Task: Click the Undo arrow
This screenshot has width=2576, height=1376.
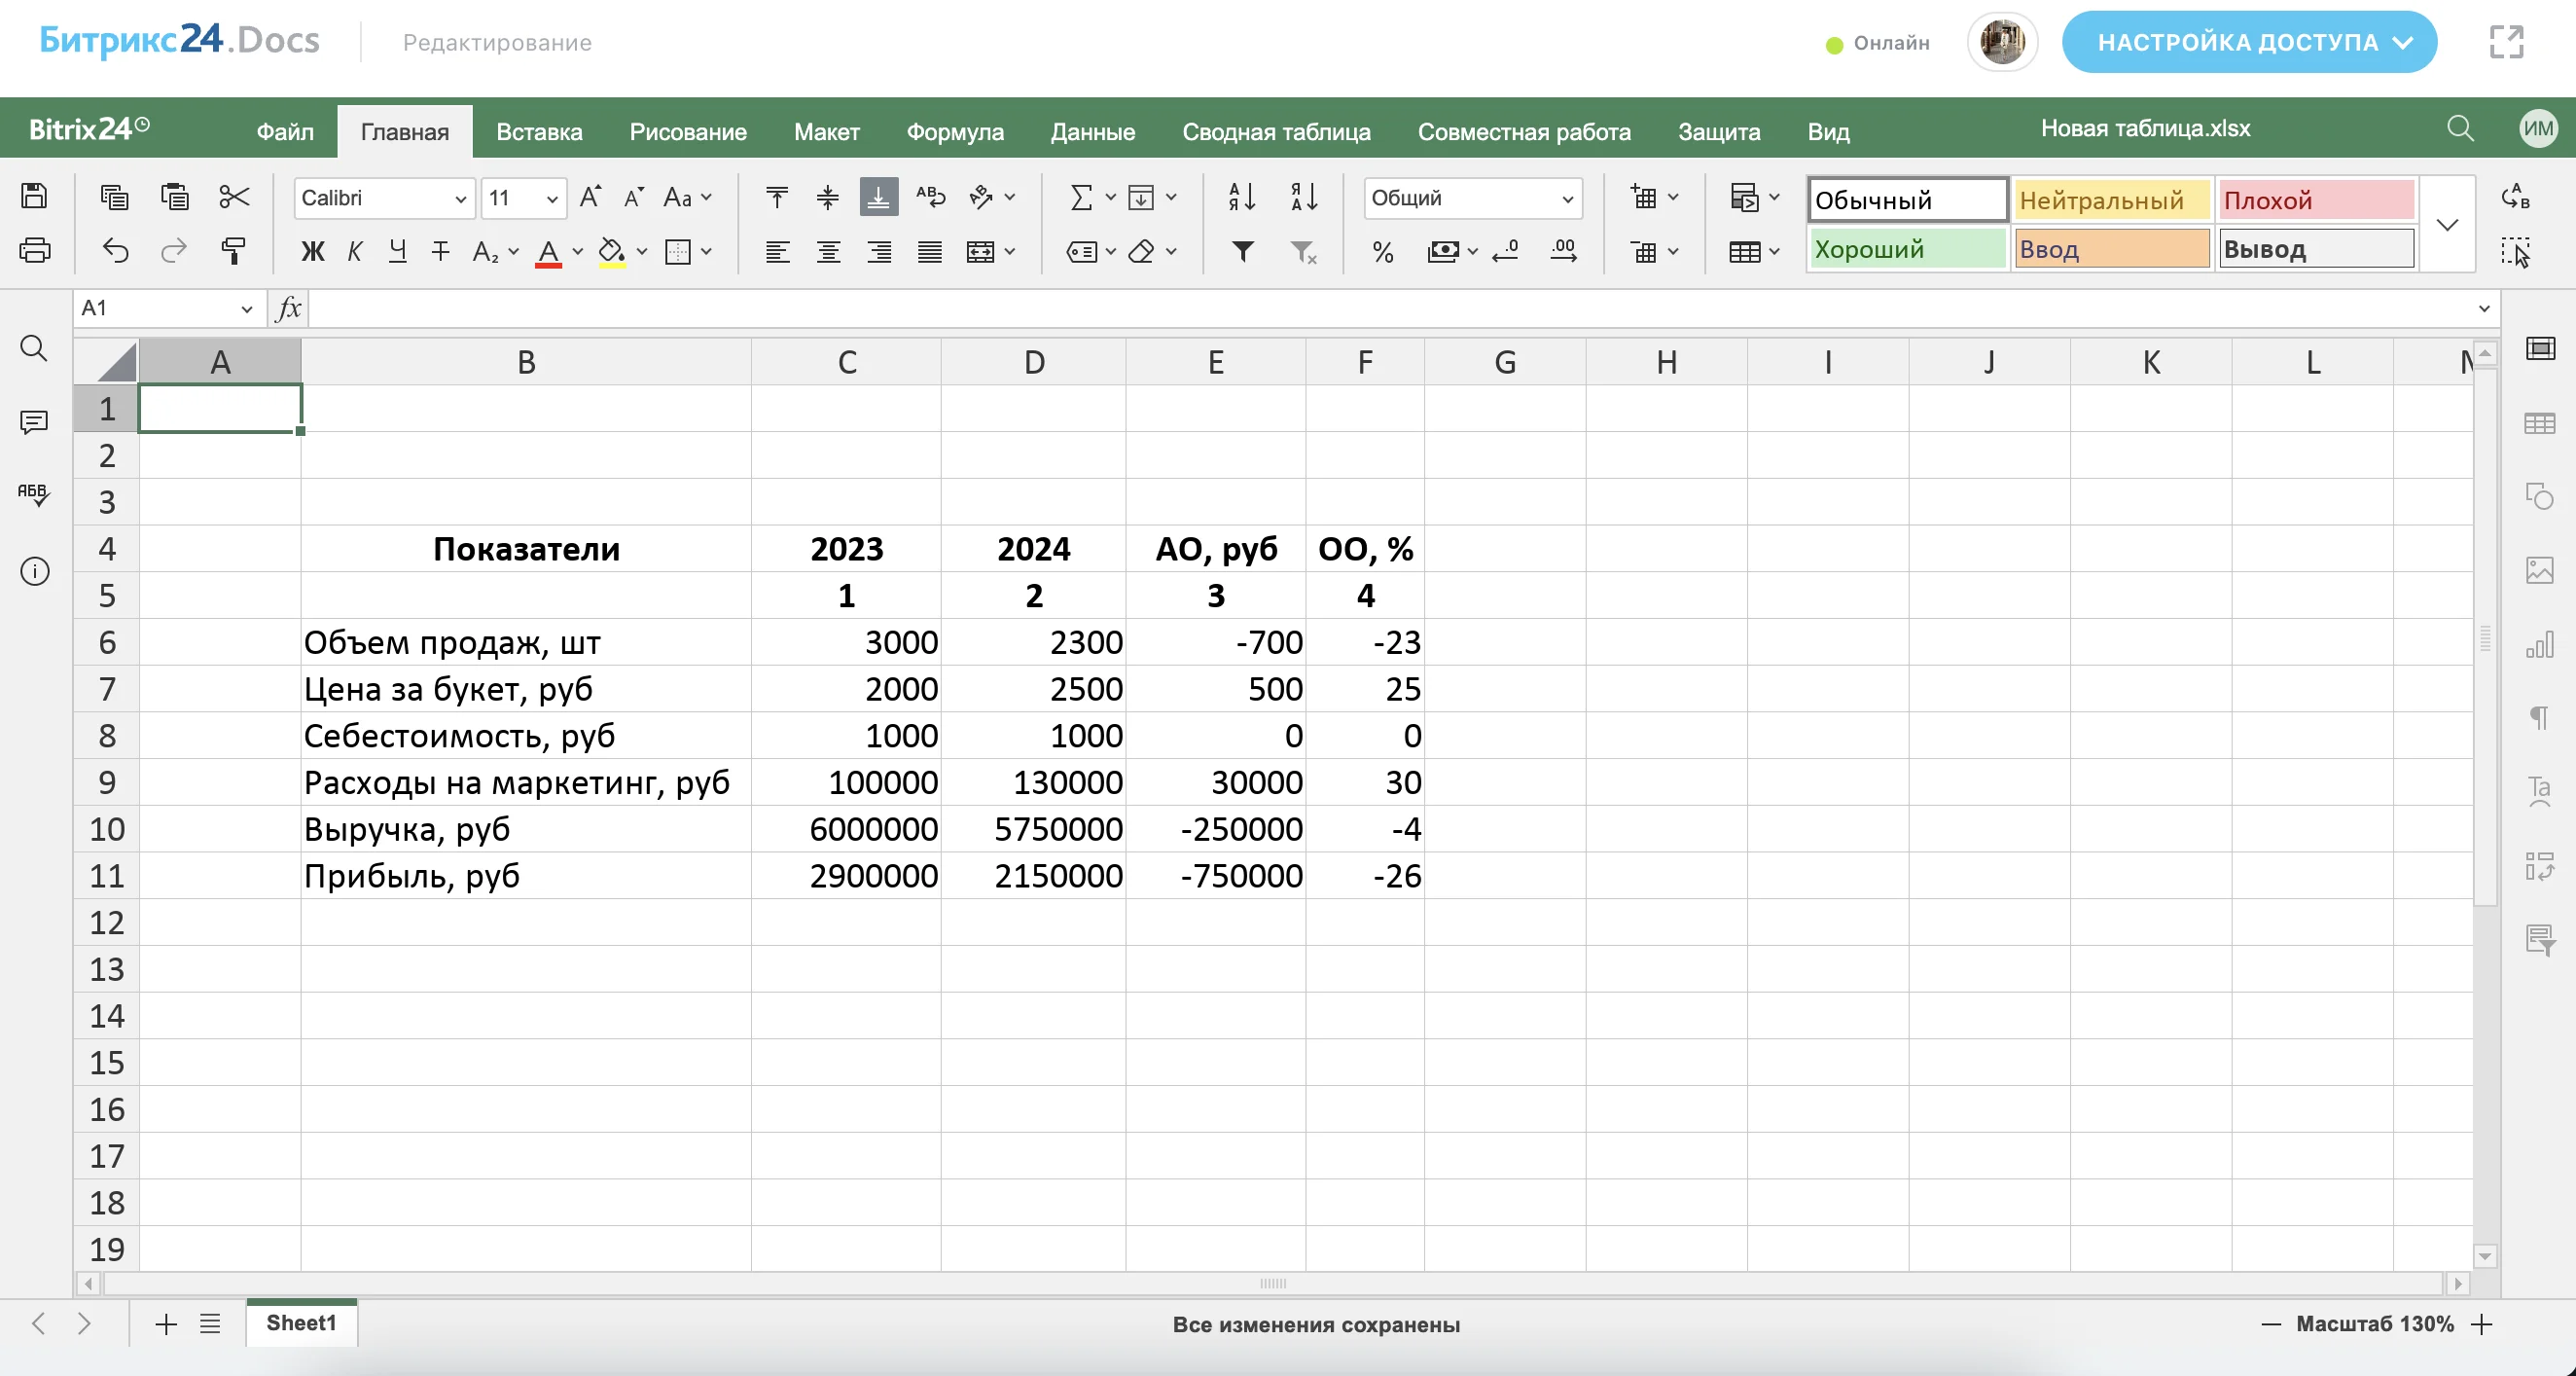Action: [116, 251]
